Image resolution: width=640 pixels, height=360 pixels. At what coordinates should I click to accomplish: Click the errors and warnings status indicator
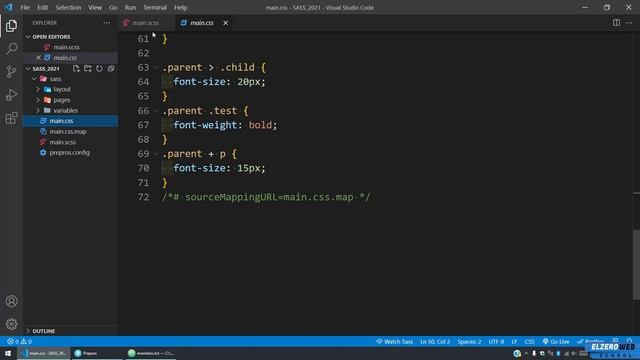click(19, 342)
